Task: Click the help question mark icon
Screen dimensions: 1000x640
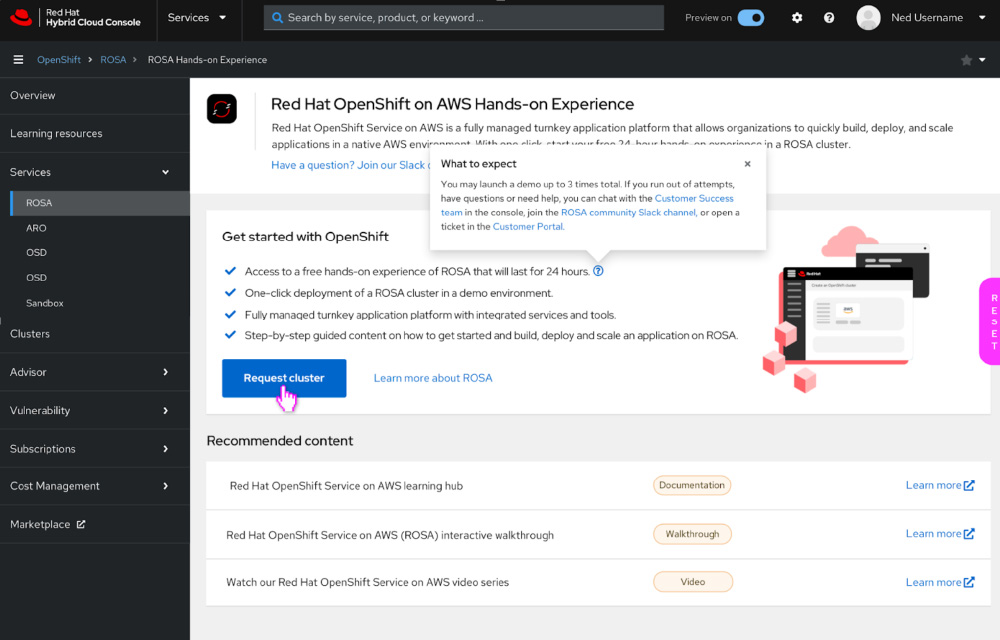Action: tap(829, 18)
